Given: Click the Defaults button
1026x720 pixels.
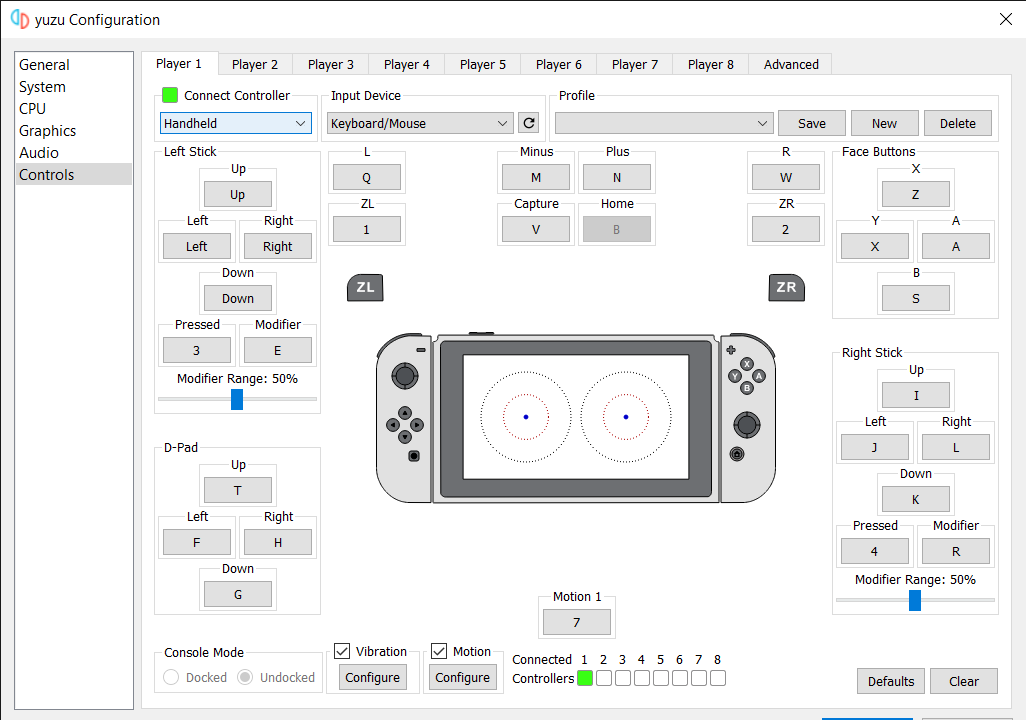Looking at the screenshot, I should pos(891,681).
